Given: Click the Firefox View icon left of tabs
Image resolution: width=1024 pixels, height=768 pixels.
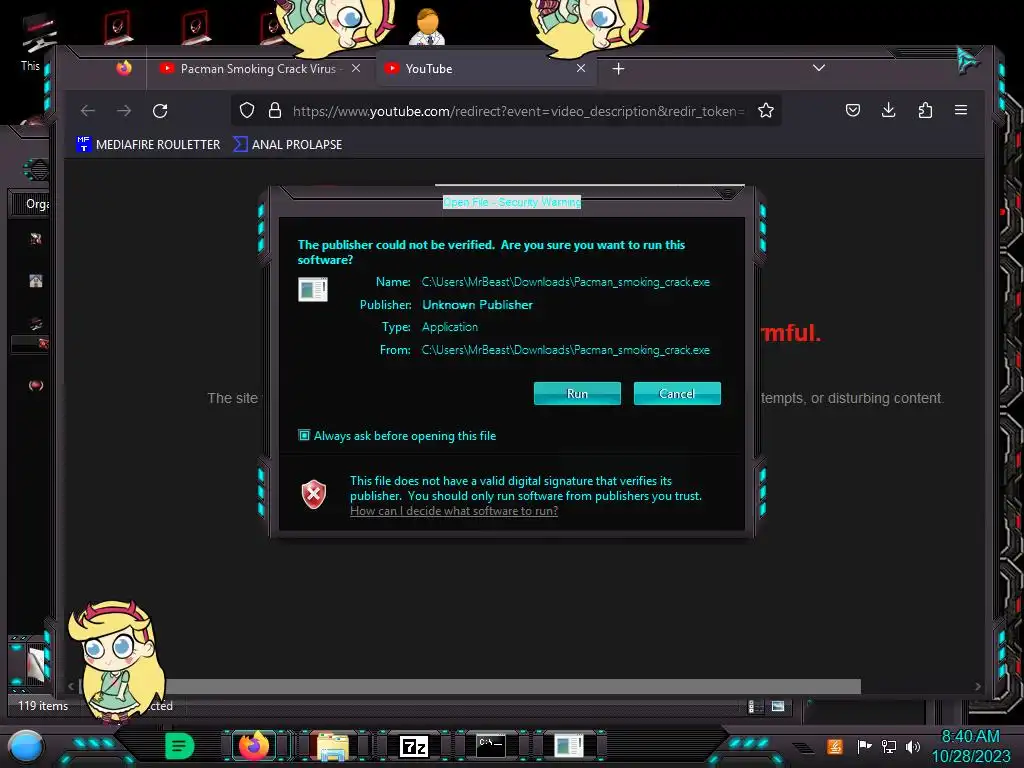Looking at the screenshot, I should pos(124,68).
